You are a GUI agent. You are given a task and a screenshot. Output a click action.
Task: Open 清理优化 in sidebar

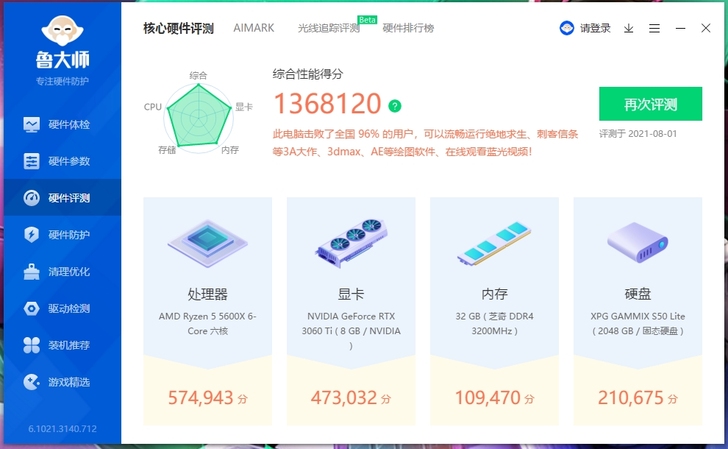pos(62,272)
